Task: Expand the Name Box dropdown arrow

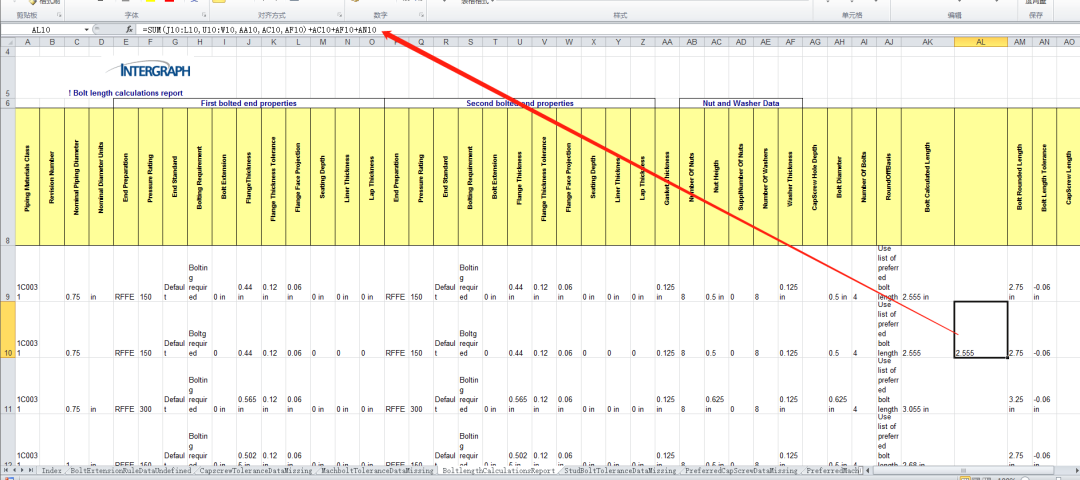Action: coord(87,30)
